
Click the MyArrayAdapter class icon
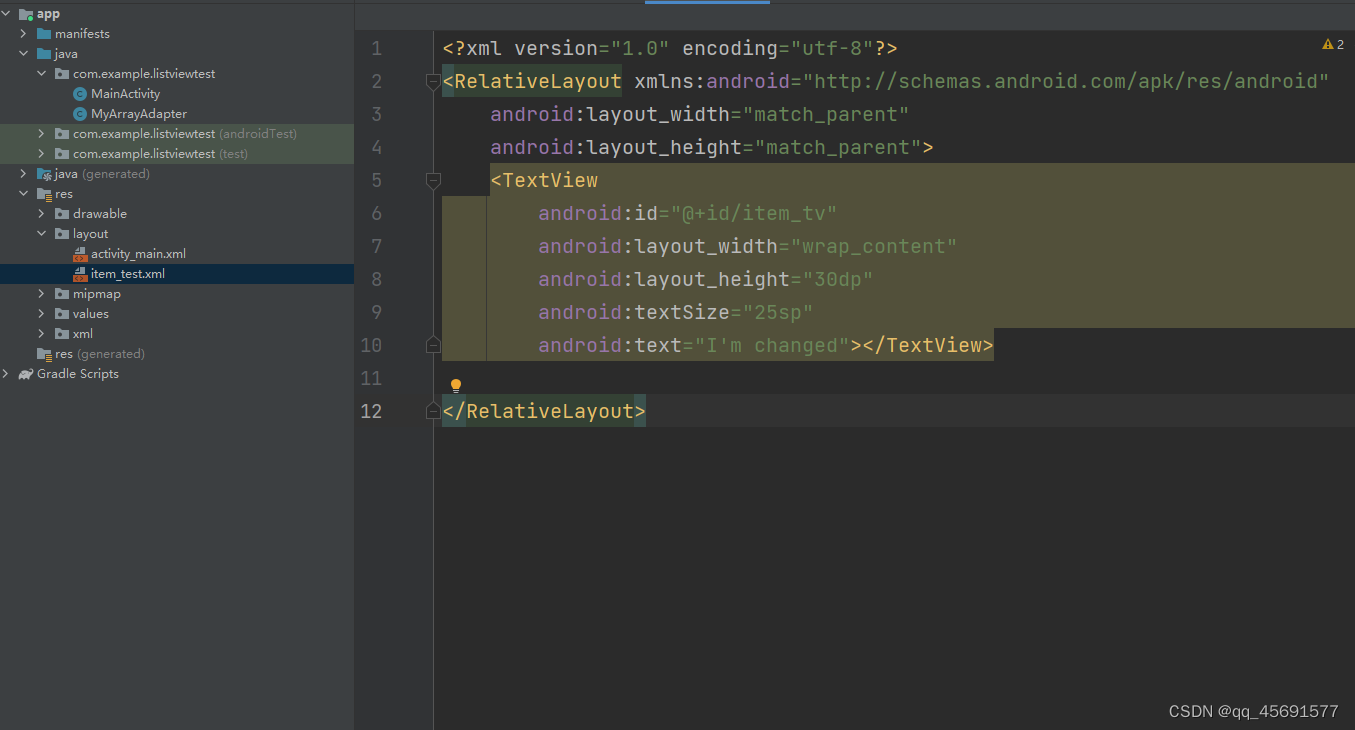(80, 114)
